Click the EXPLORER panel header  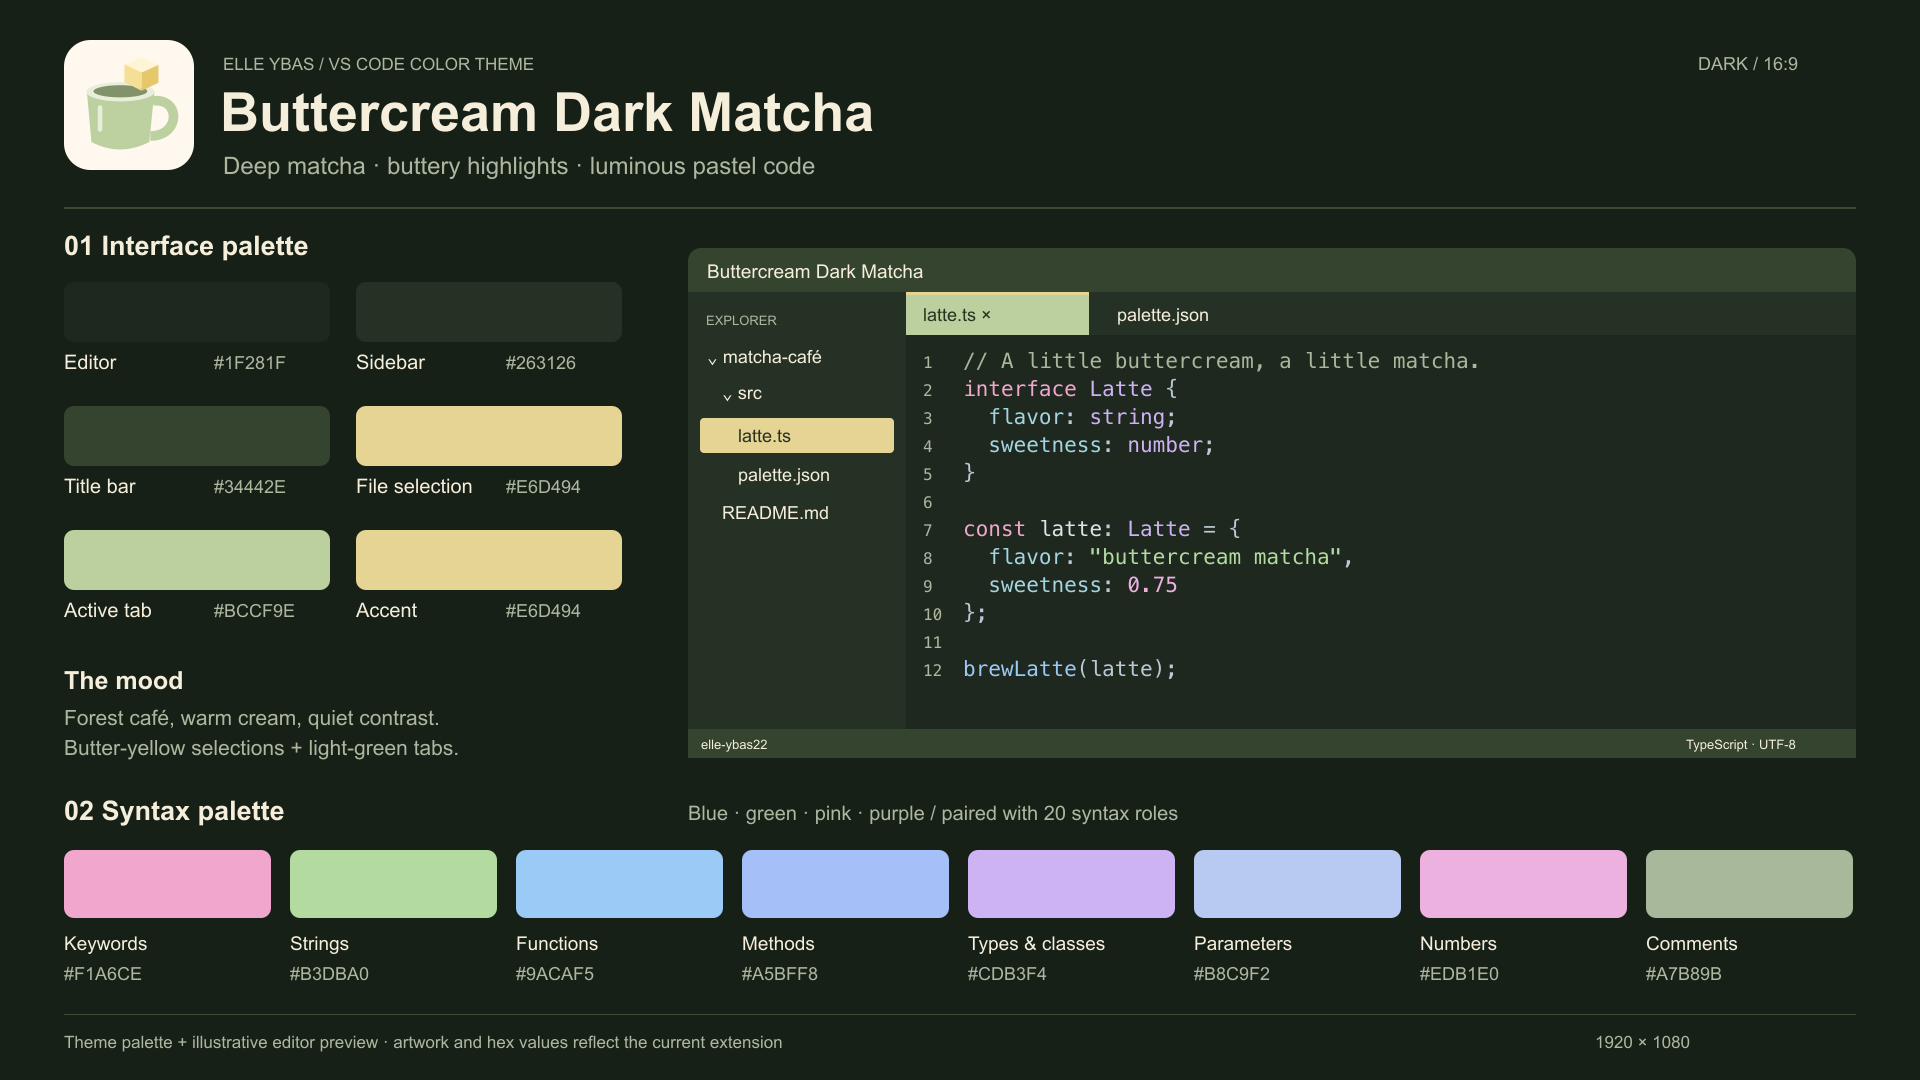point(741,321)
